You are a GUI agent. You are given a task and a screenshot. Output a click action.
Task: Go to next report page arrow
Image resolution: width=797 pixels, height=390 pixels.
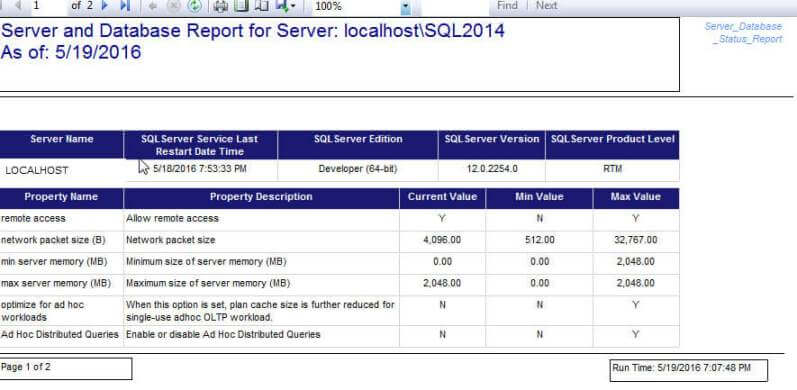click(105, 6)
